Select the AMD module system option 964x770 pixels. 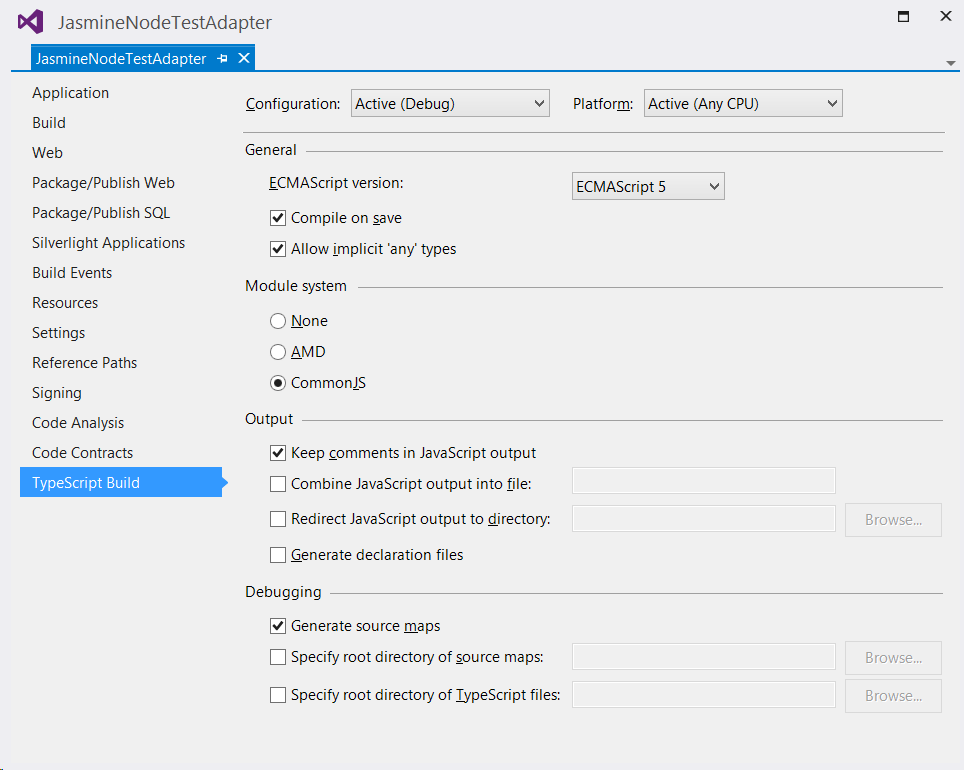pyautogui.click(x=278, y=352)
